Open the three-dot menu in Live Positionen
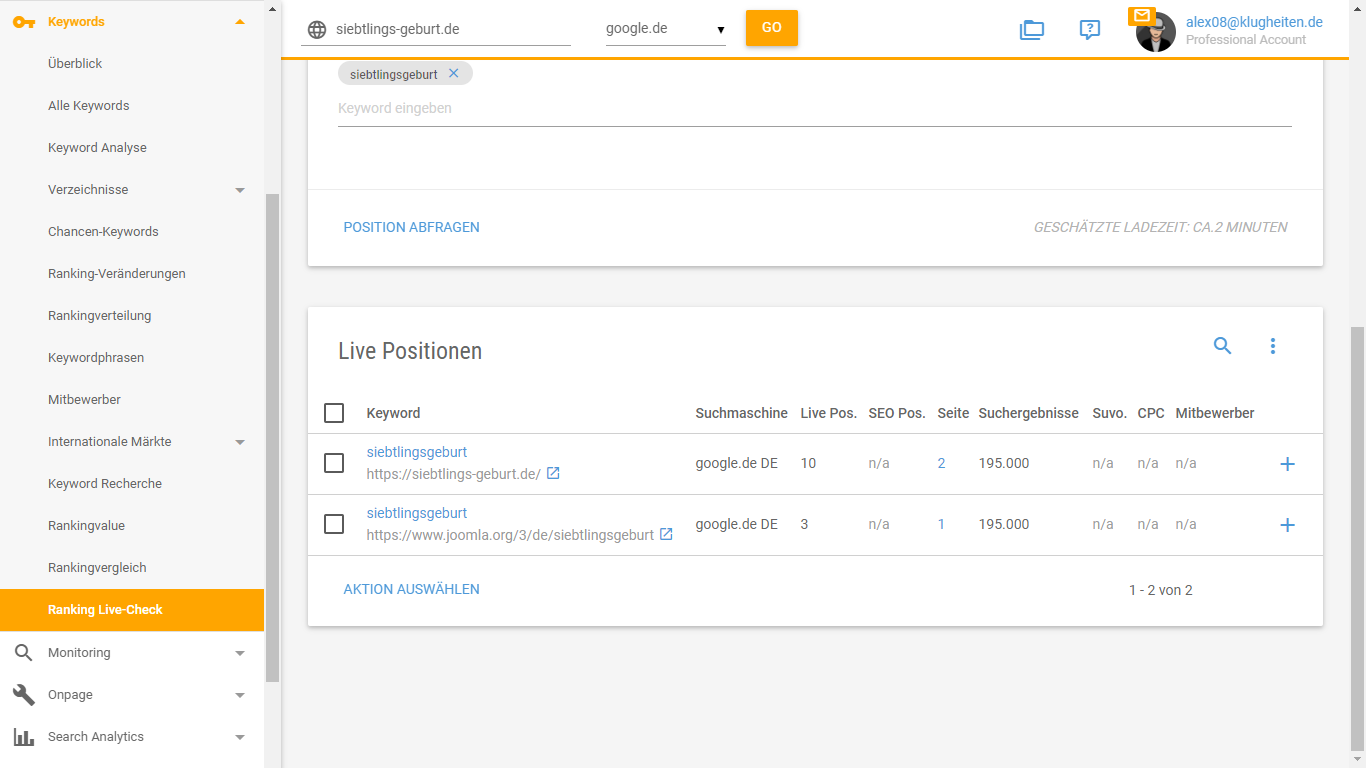 1273,346
